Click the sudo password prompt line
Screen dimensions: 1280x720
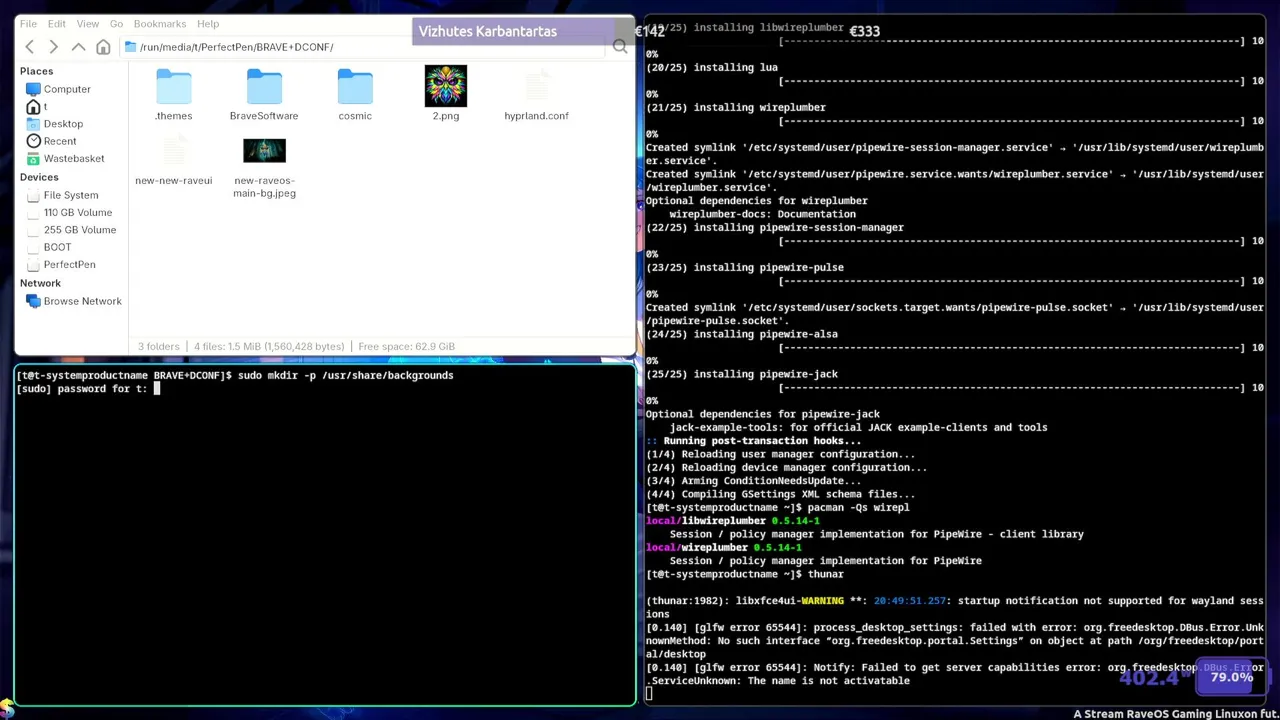coord(88,388)
